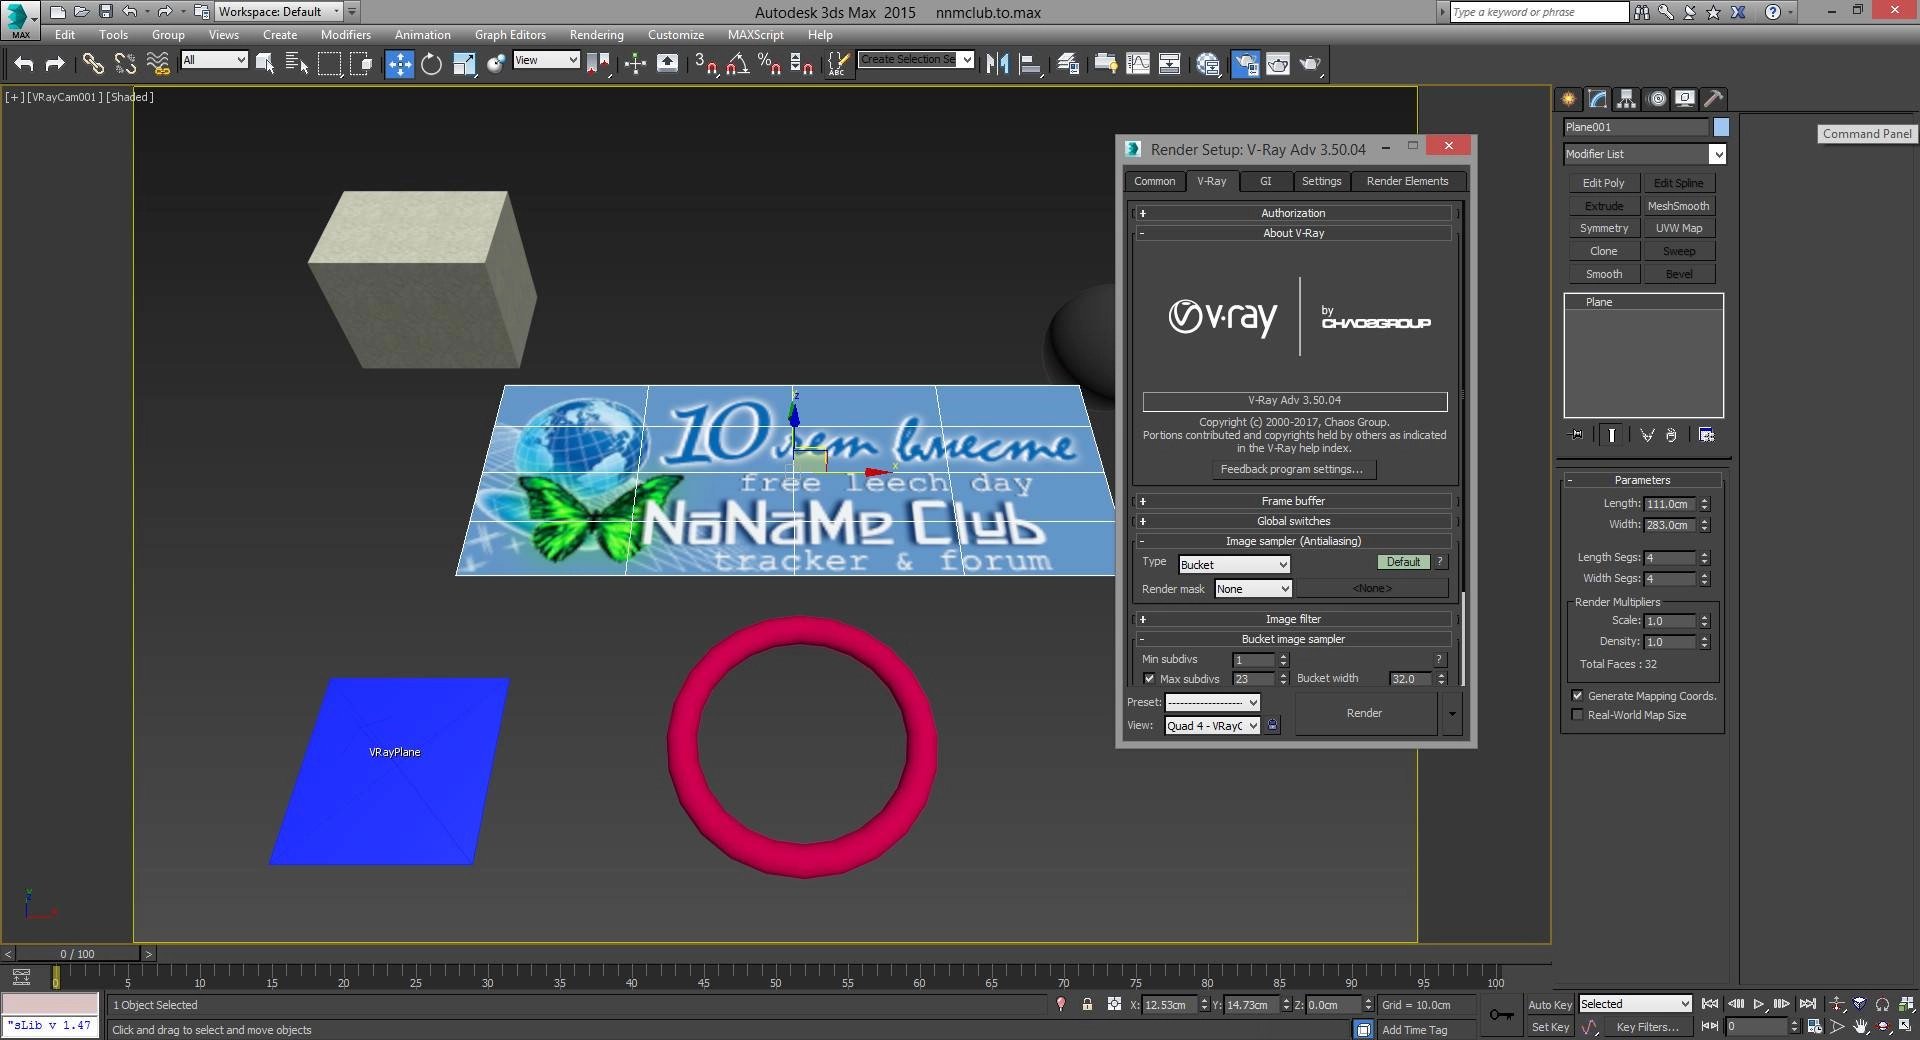Expand the Image filter rollout
Screen dimensions: 1920x1040
[x=1293, y=619]
